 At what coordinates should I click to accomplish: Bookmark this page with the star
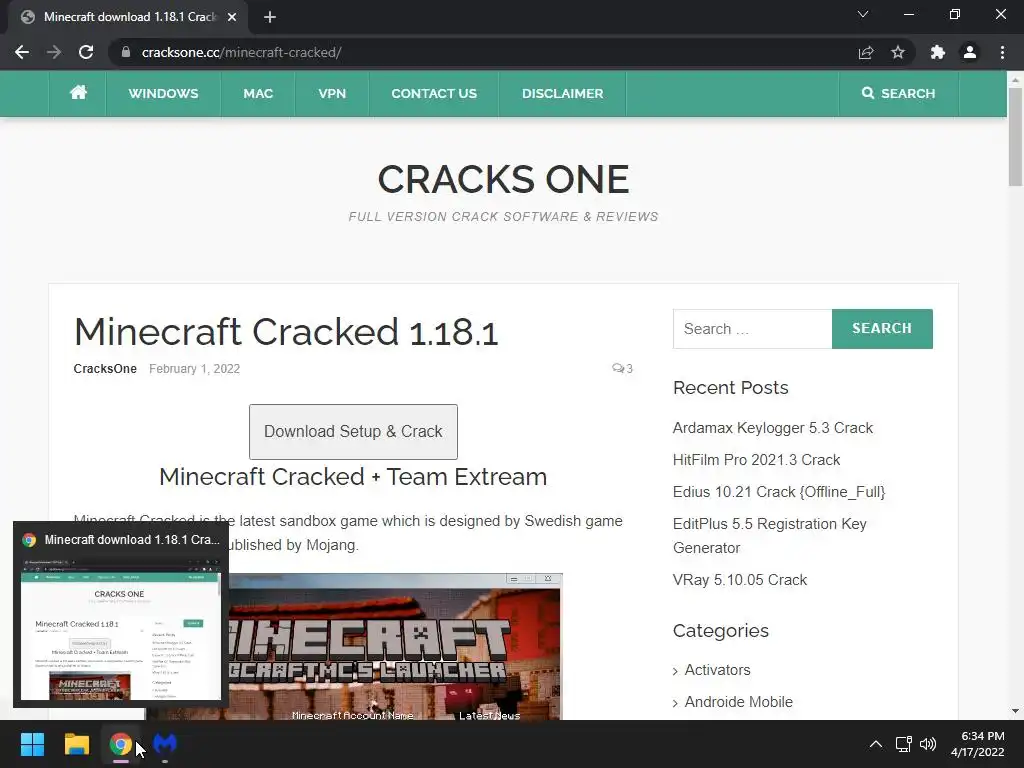click(898, 52)
